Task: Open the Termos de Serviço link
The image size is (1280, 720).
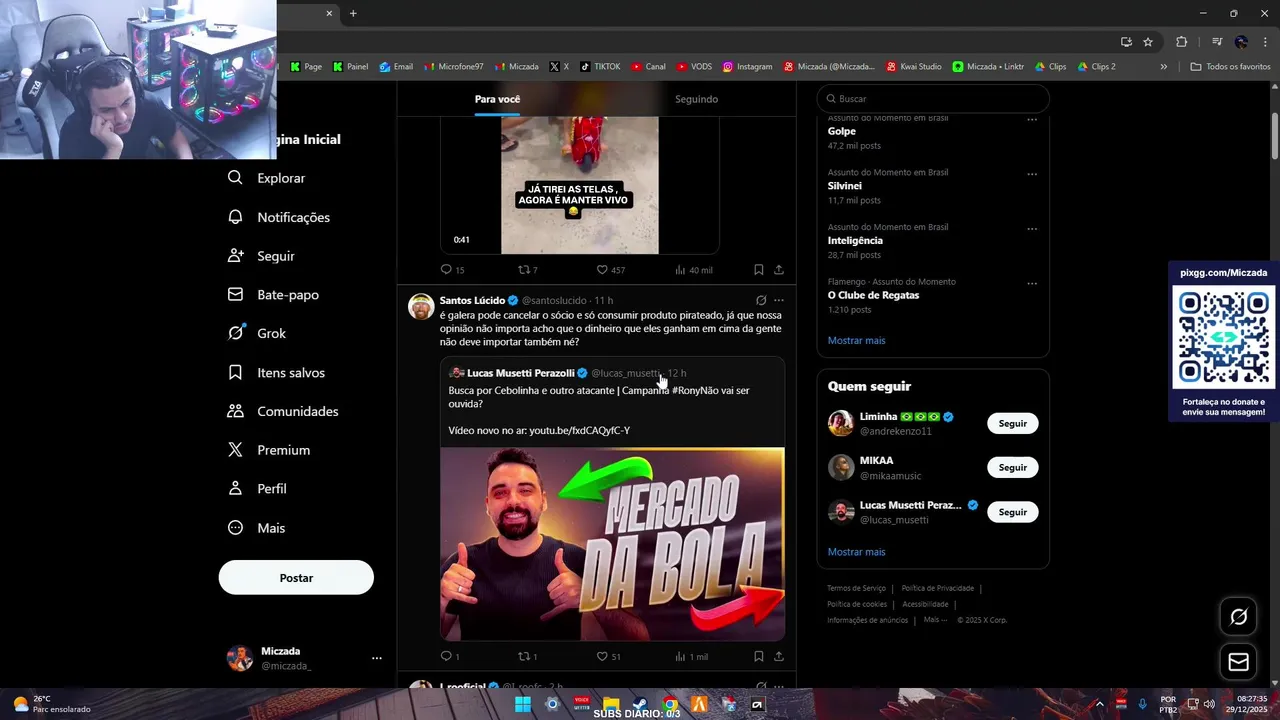Action: (x=856, y=588)
